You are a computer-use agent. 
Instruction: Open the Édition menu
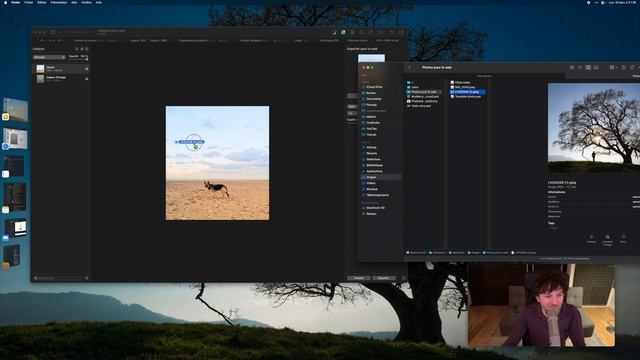pyautogui.click(x=42, y=2)
